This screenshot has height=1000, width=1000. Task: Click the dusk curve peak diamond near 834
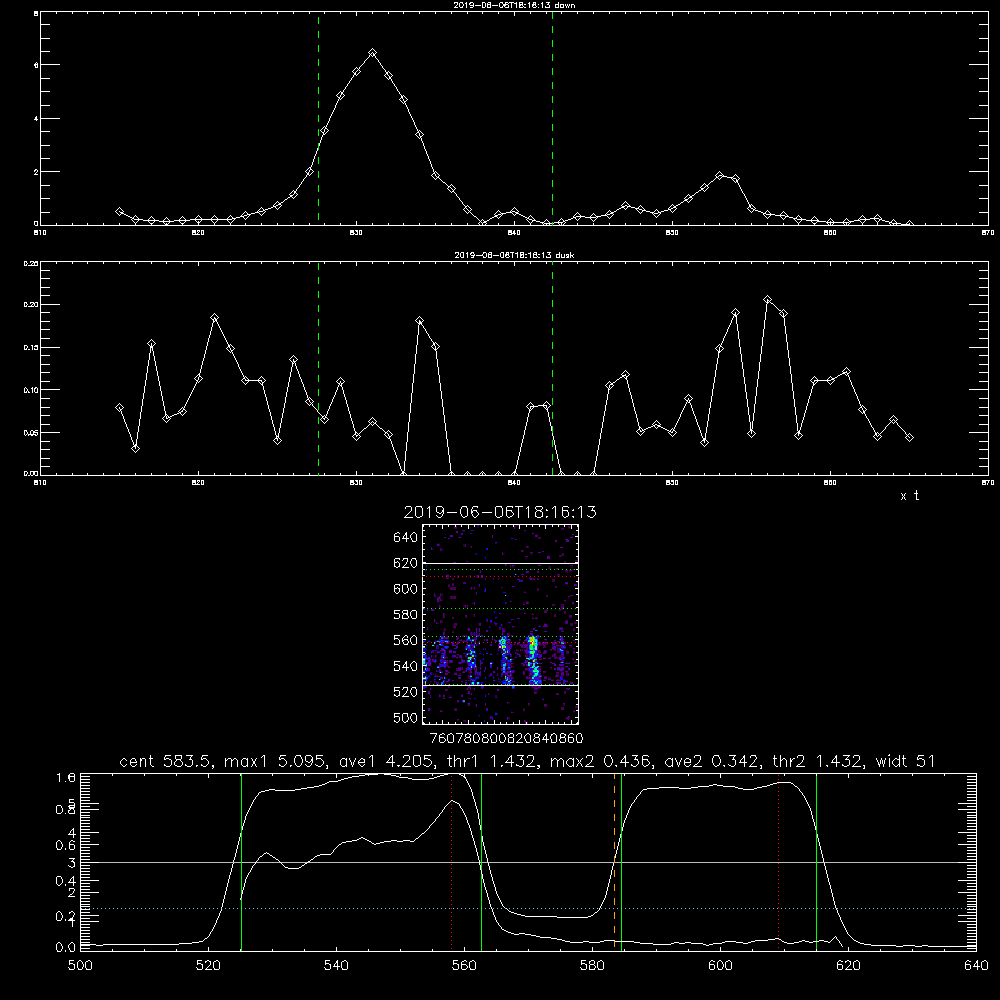(420, 321)
